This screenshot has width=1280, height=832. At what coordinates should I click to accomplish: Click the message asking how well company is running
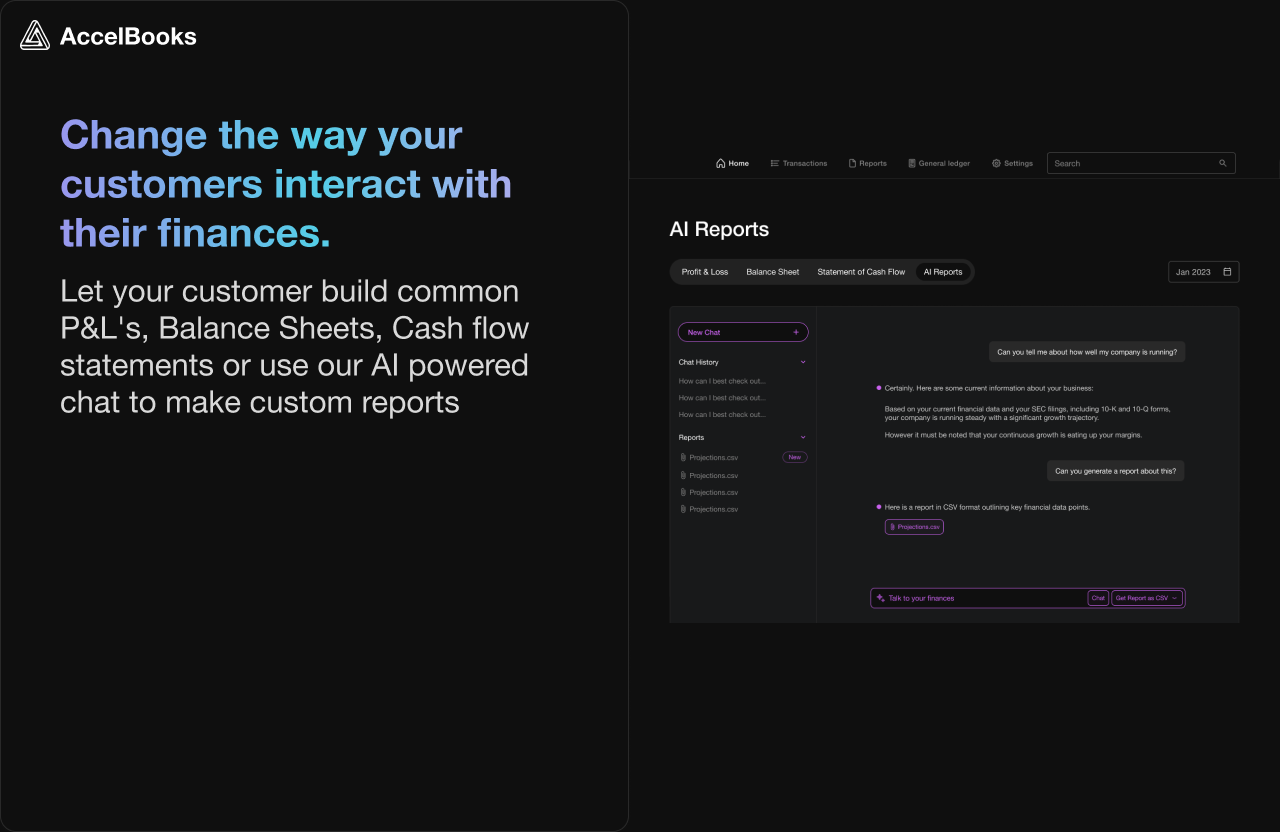1087,351
